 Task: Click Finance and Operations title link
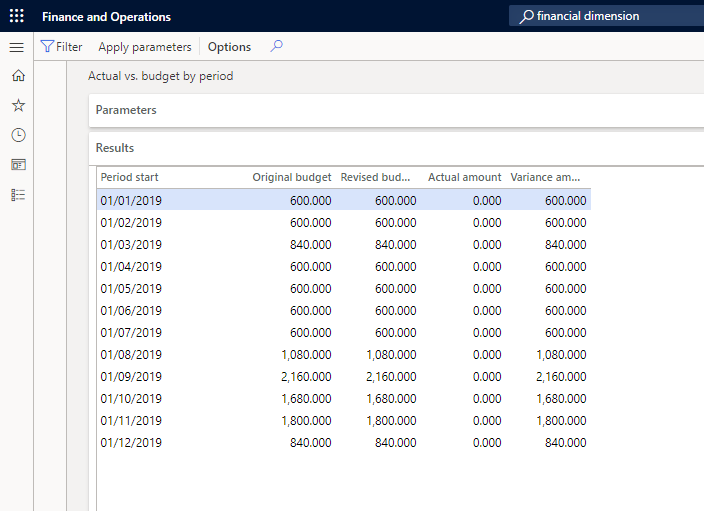click(106, 16)
